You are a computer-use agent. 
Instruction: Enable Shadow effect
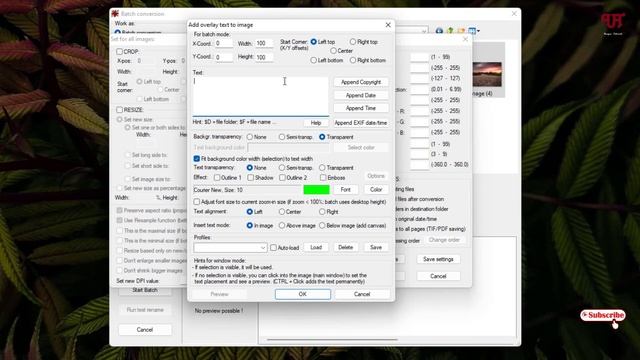[x=251, y=178]
